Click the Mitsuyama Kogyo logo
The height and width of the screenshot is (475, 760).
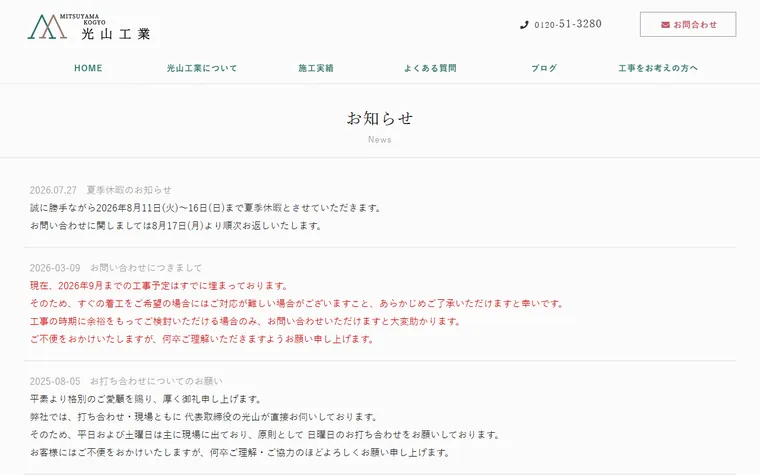[x=89, y=27]
